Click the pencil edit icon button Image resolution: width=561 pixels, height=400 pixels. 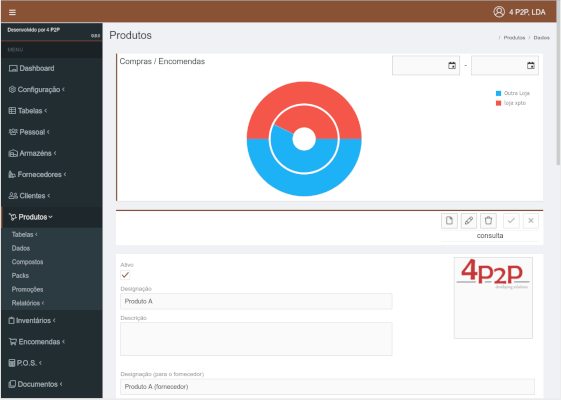click(469, 220)
